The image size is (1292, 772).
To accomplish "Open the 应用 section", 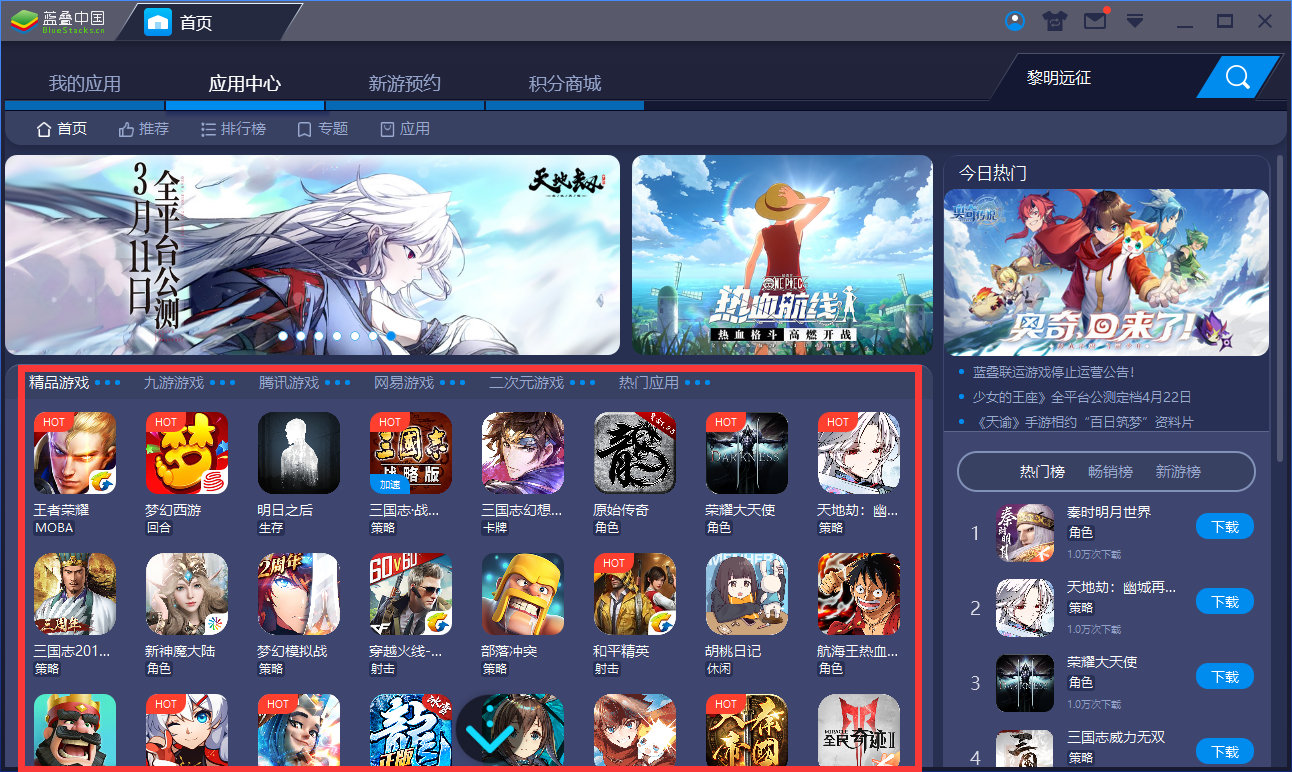I will click(405, 129).
